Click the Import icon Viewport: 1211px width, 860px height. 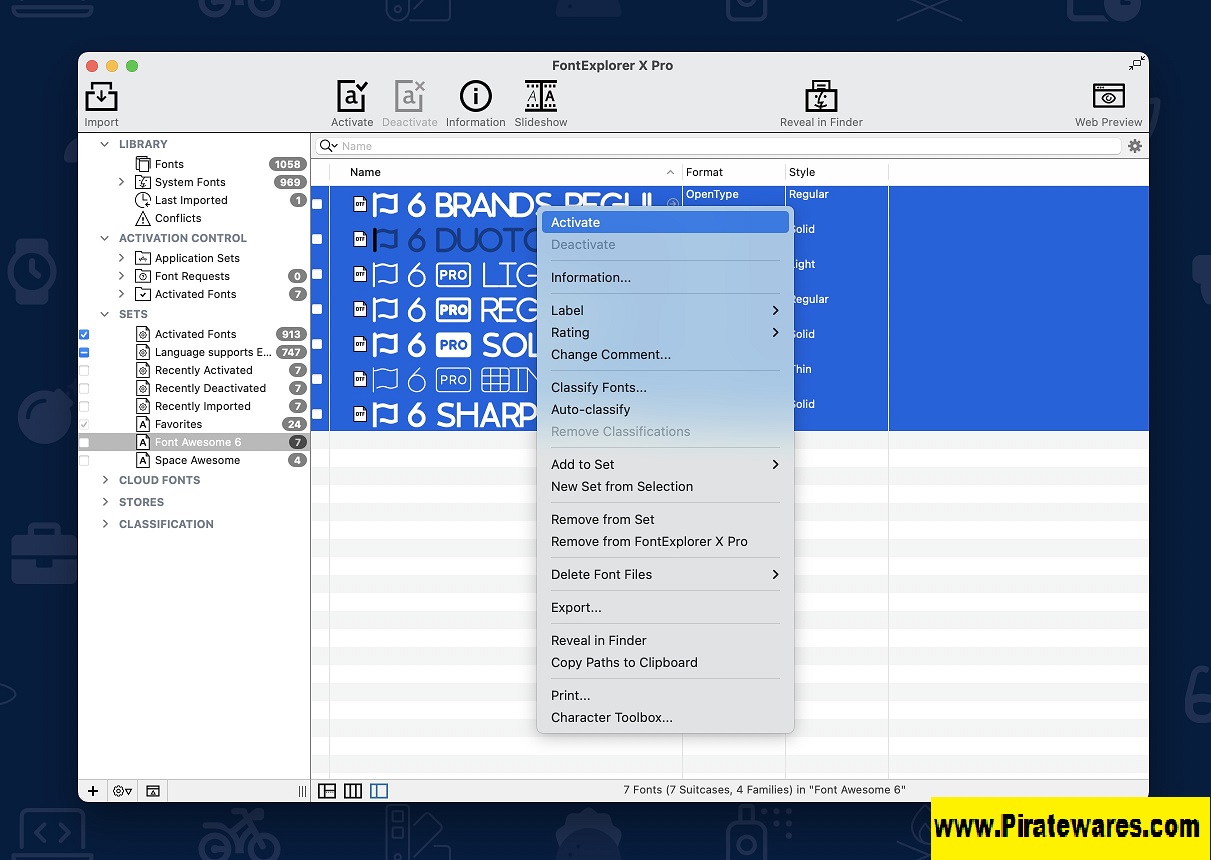(101, 95)
